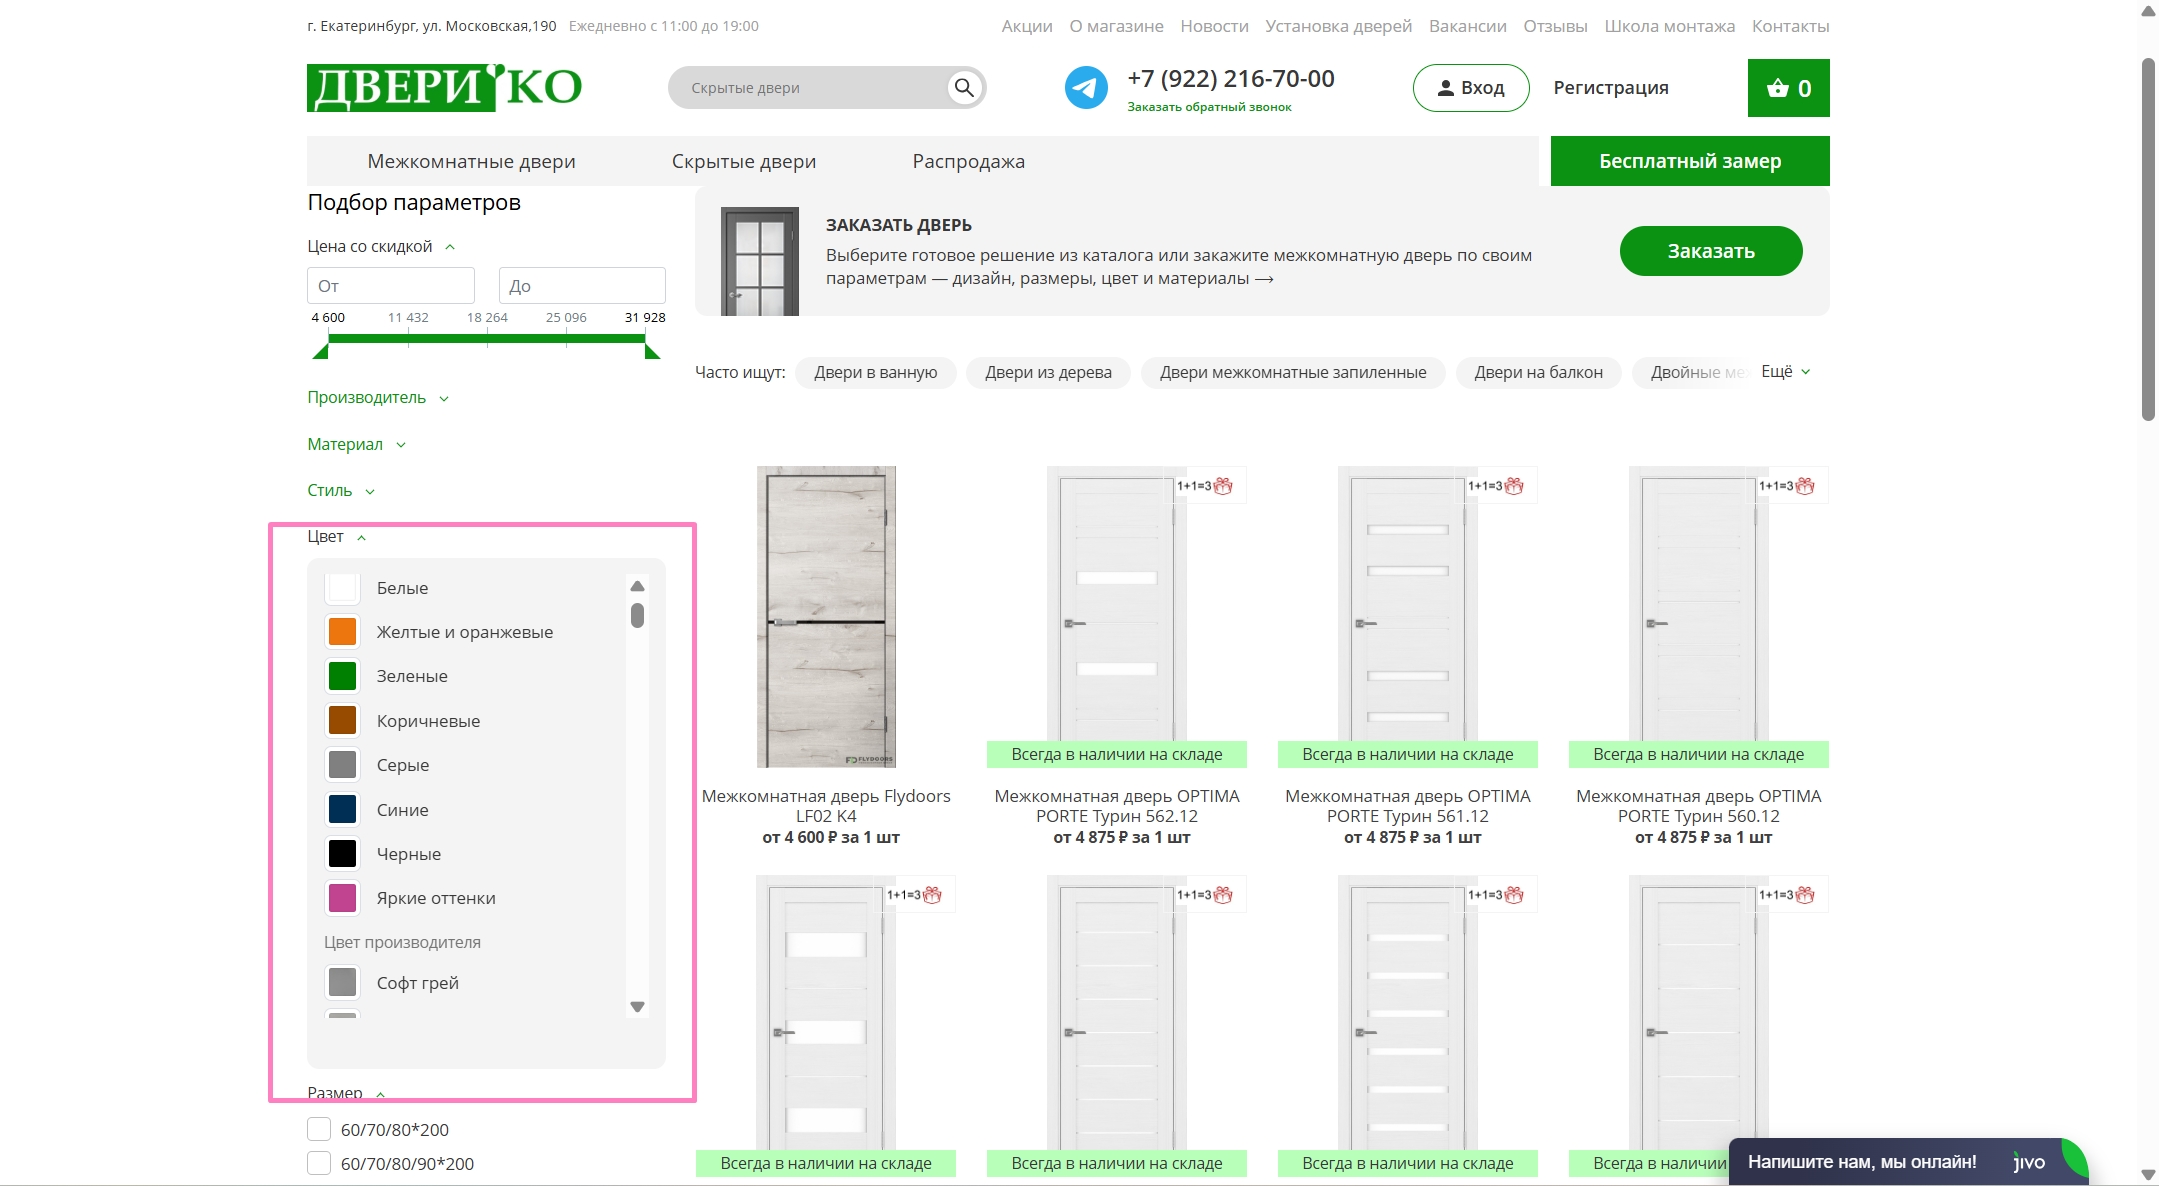The width and height of the screenshot is (2159, 1186).
Task: Click the 1+1=3 gift badge on Турин 561.12
Action: tap(1496, 486)
